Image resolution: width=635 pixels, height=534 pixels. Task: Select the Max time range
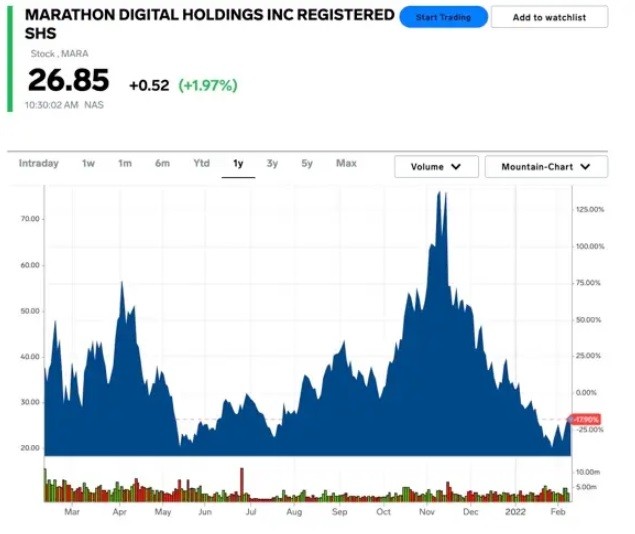[346, 163]
